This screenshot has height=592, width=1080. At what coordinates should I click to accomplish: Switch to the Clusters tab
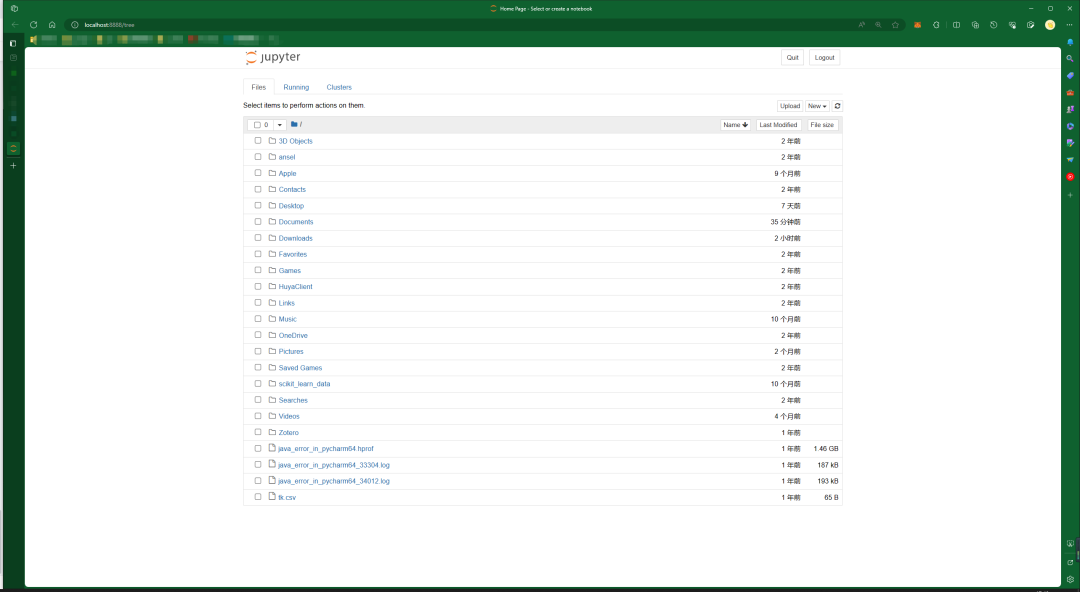339,87
